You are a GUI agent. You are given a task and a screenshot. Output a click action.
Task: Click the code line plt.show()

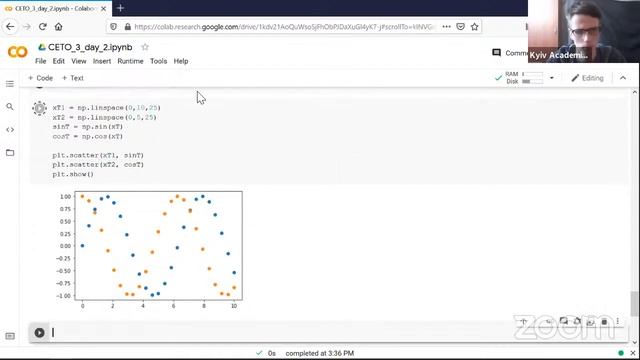pyautogui.click(x=73, y=174)
